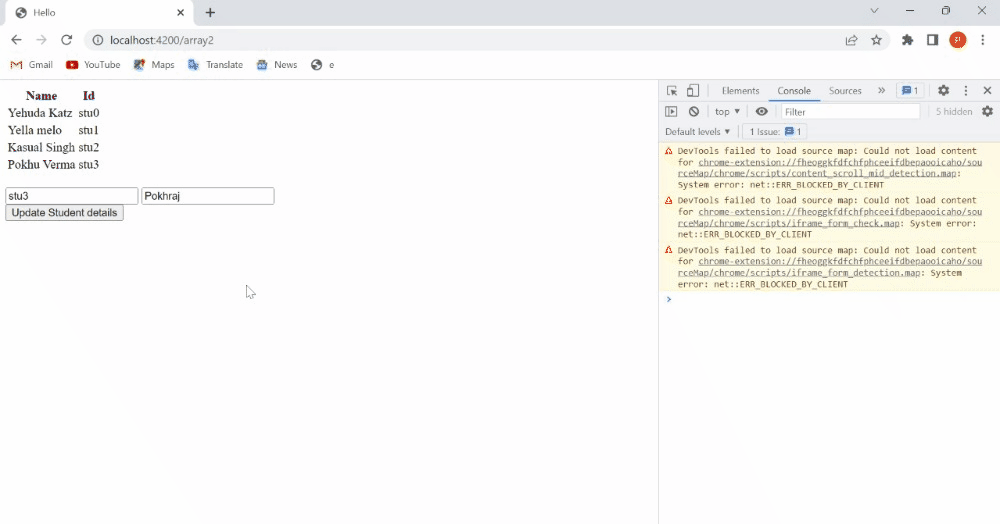This screenshot has width=1000, height=524.
Task: Open a new browser tab
Action: pyautogui.click(x=210, y=12)
